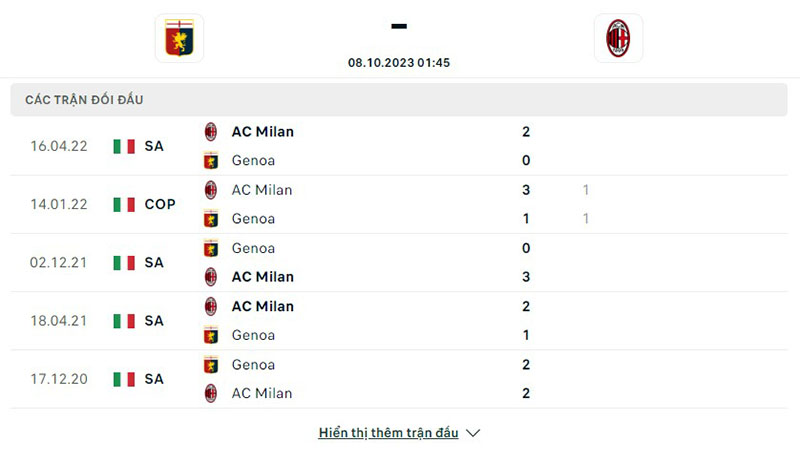Viewport: 800px width, 463px height.
Task: Click the match date 08.10.2023 01:45
Action: [x=399, y=62]
